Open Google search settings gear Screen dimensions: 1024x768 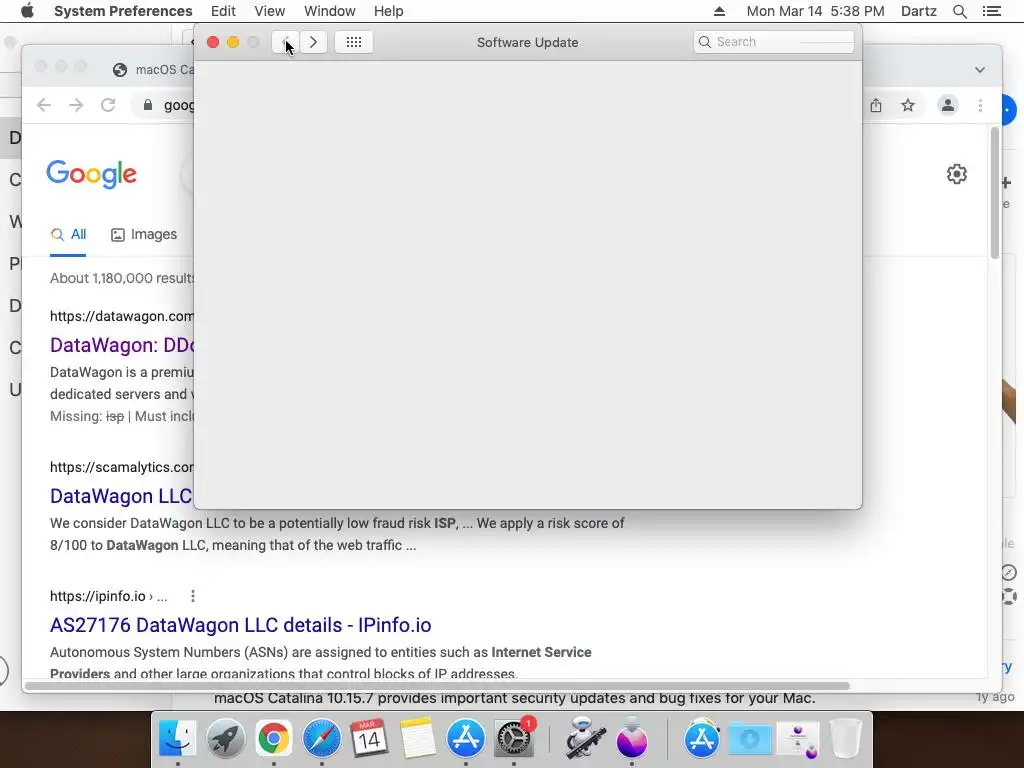coord(957,174)
